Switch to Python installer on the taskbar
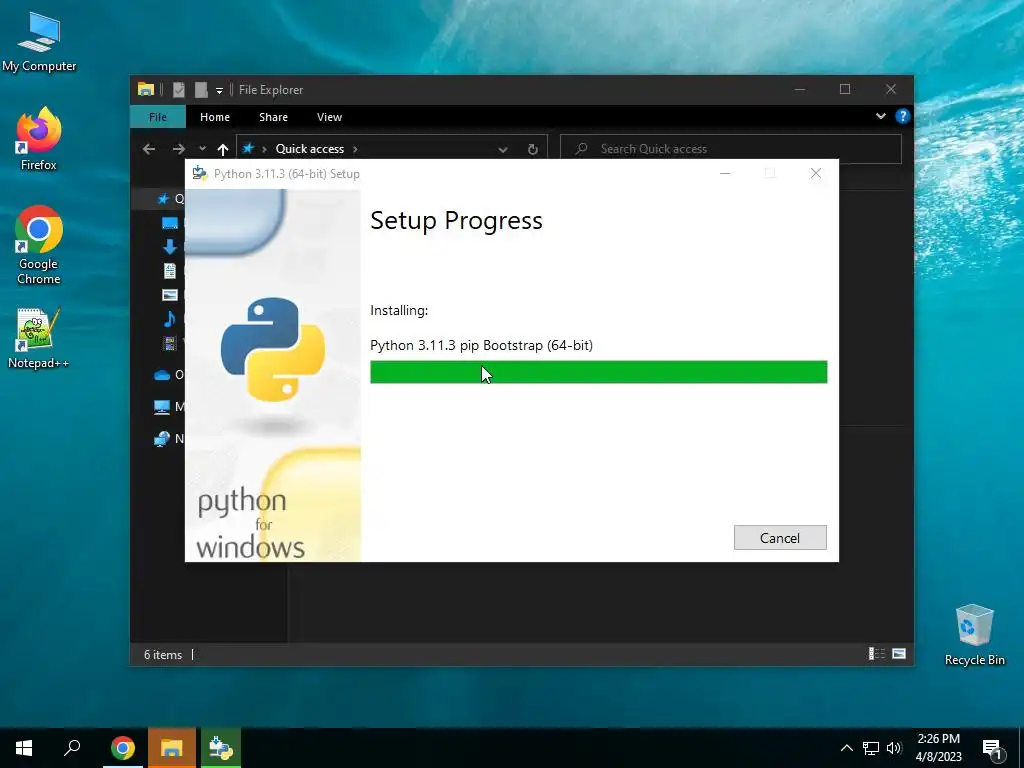Image resolution: width=1024 pixels, height=768 pixels. (221, 748)
